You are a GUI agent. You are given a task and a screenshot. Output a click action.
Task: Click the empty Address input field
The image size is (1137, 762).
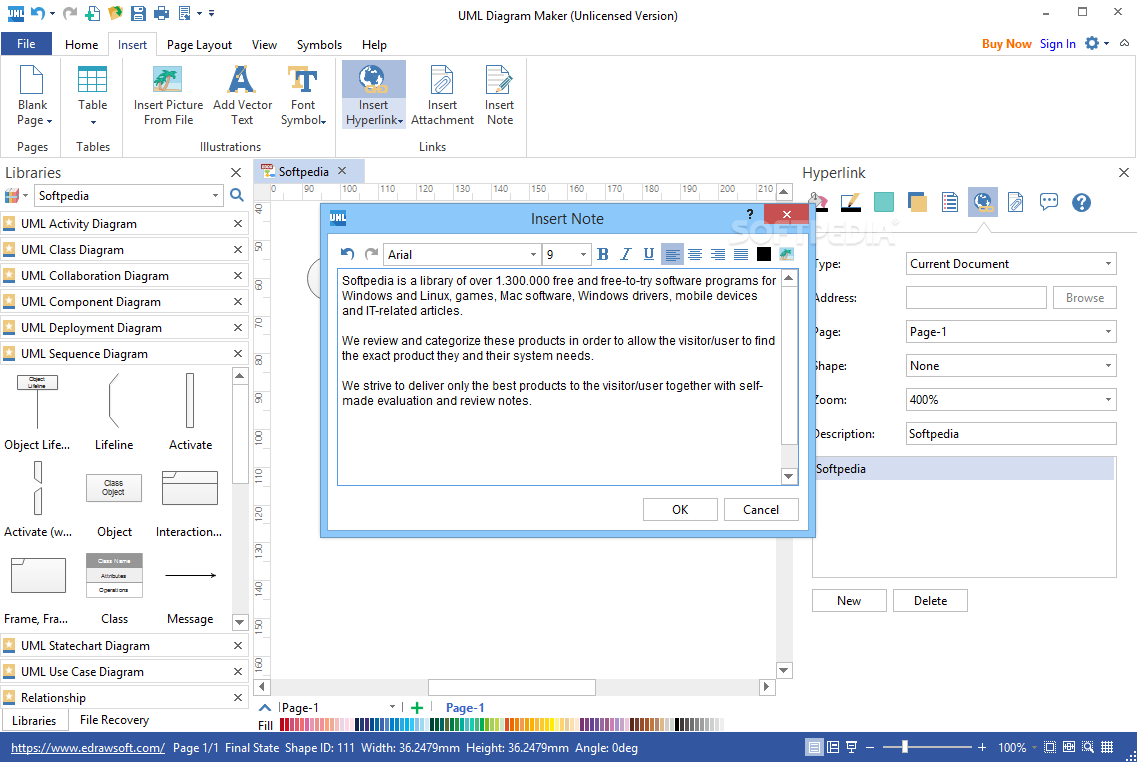[x=976, y=298]
